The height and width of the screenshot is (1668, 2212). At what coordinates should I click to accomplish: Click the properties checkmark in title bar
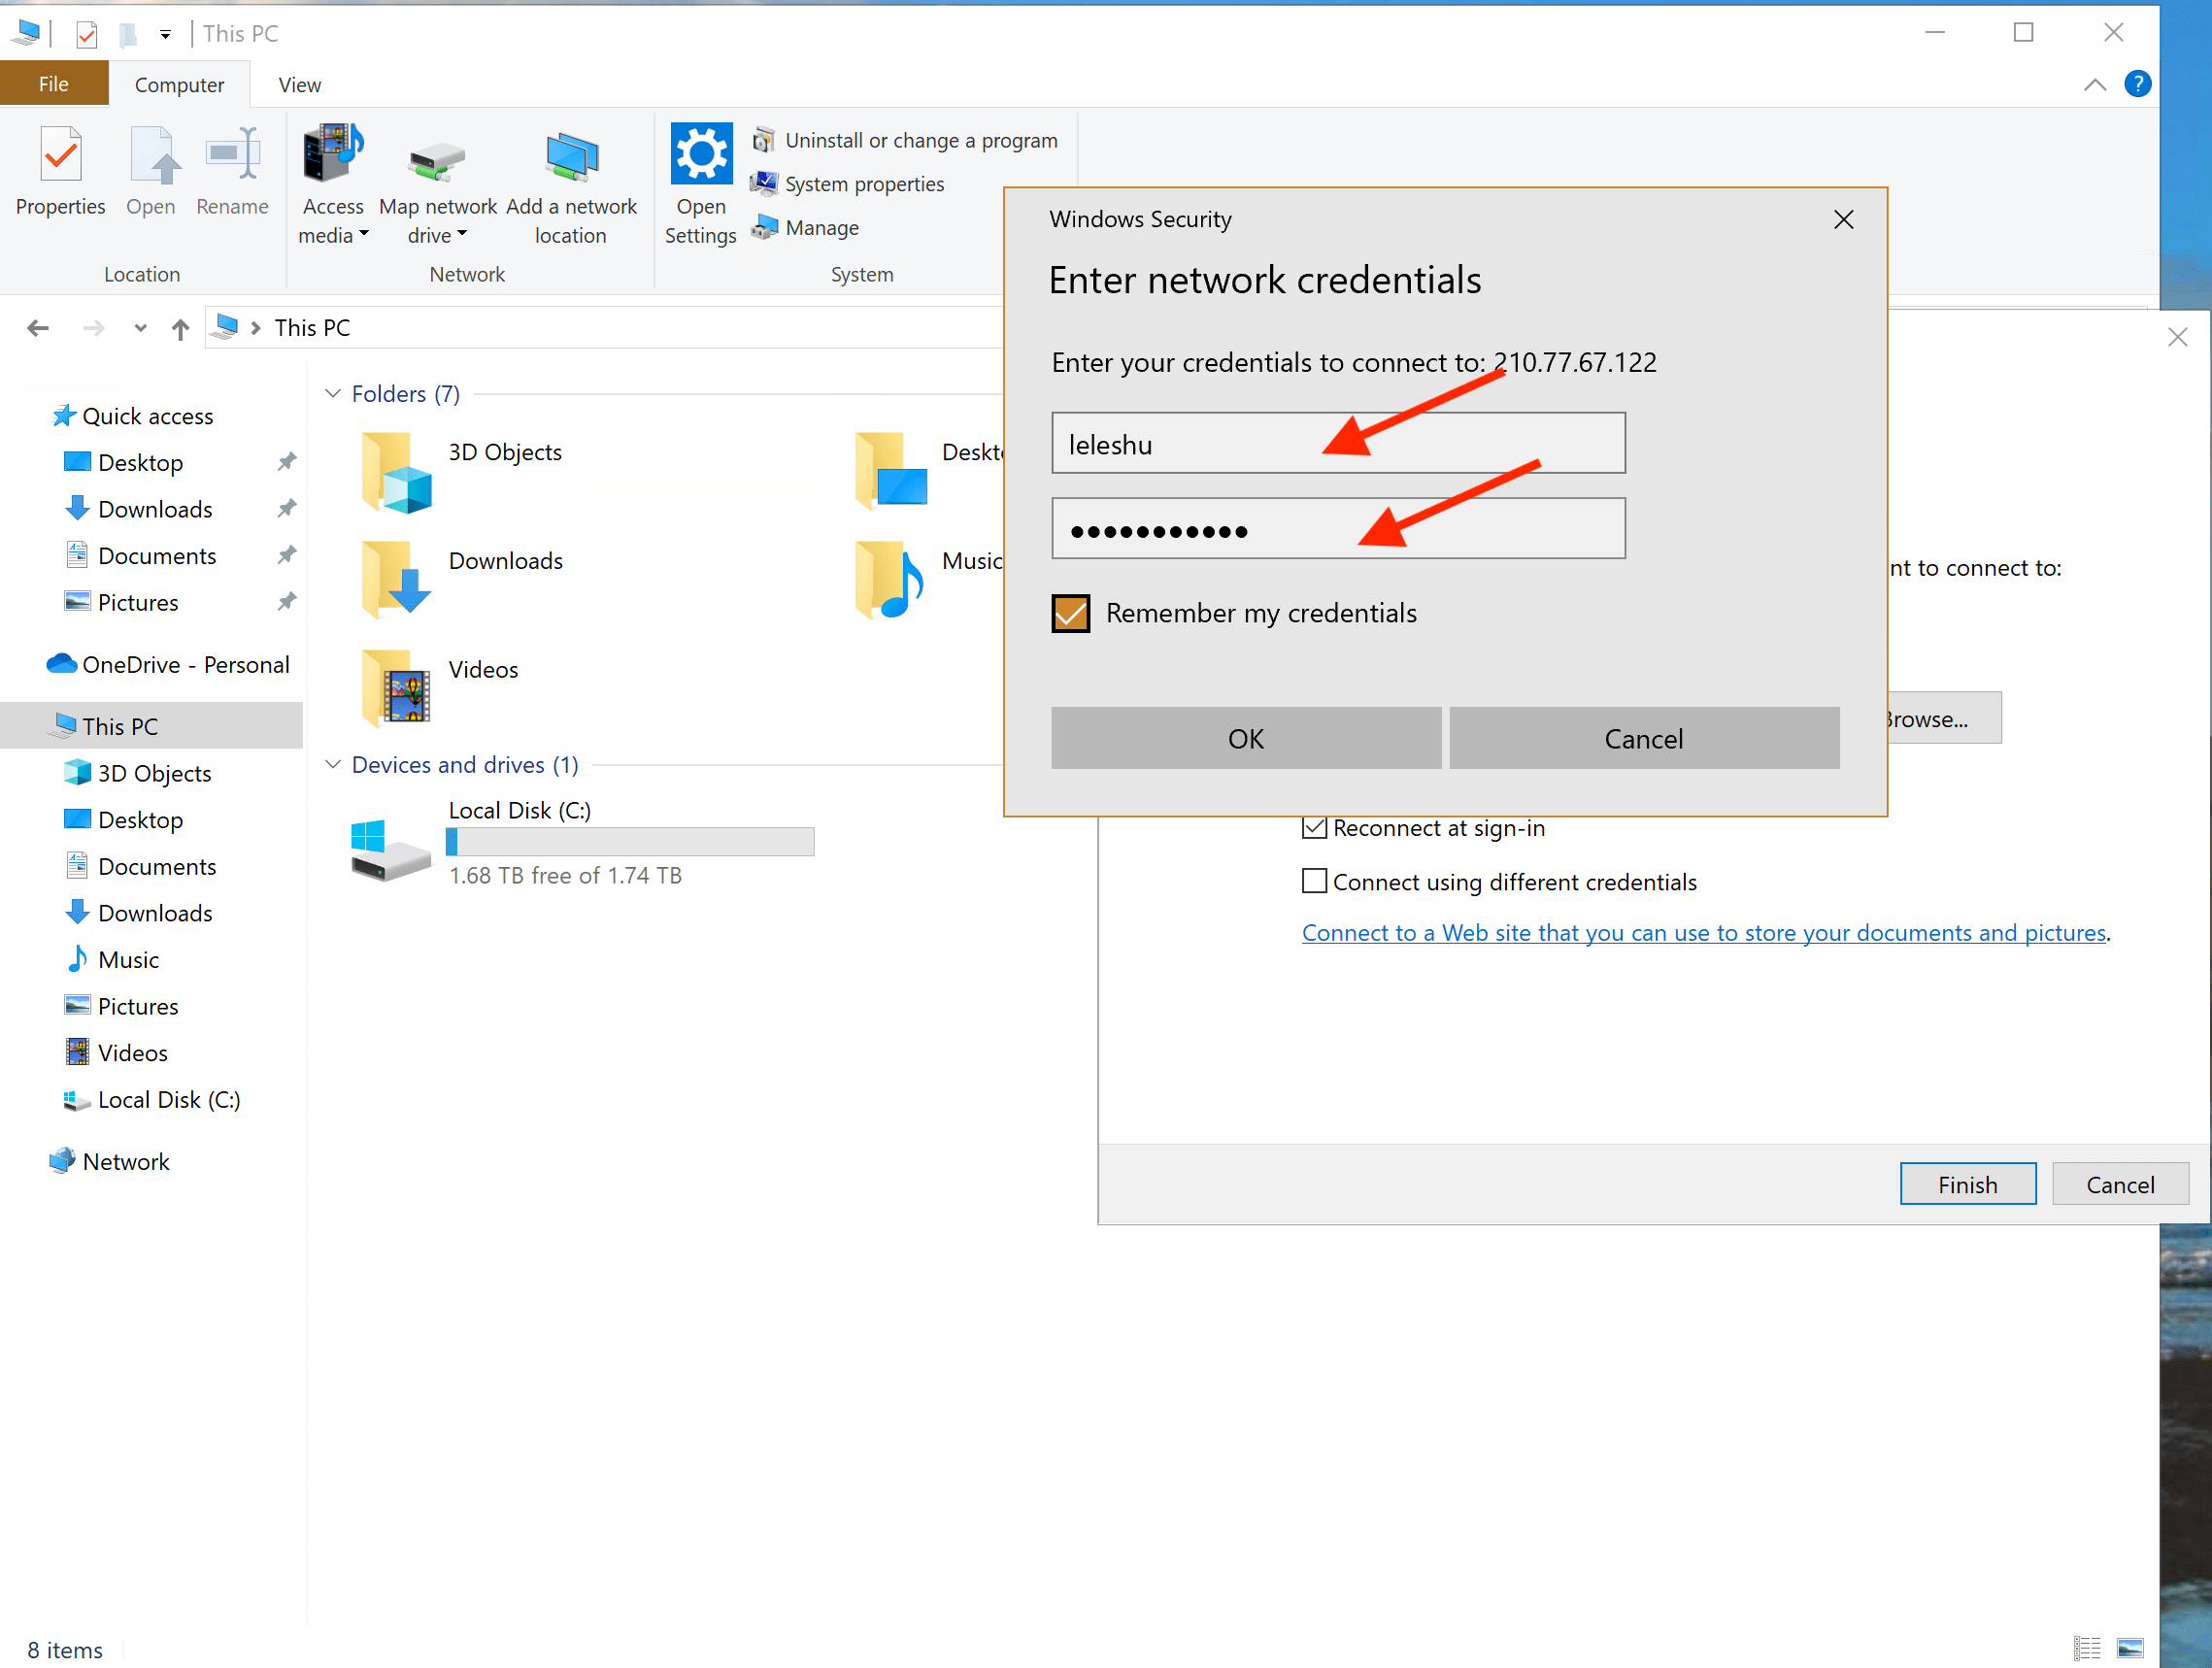click(x=87, y=35)
